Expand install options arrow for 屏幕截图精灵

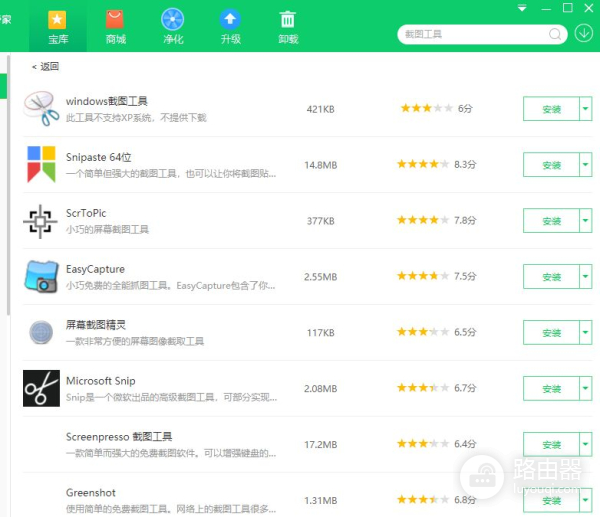tap(585, 333)
